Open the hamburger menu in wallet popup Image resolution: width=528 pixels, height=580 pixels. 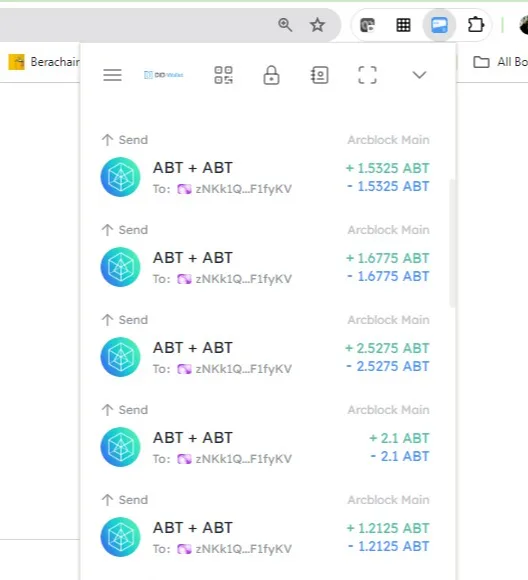112,75
